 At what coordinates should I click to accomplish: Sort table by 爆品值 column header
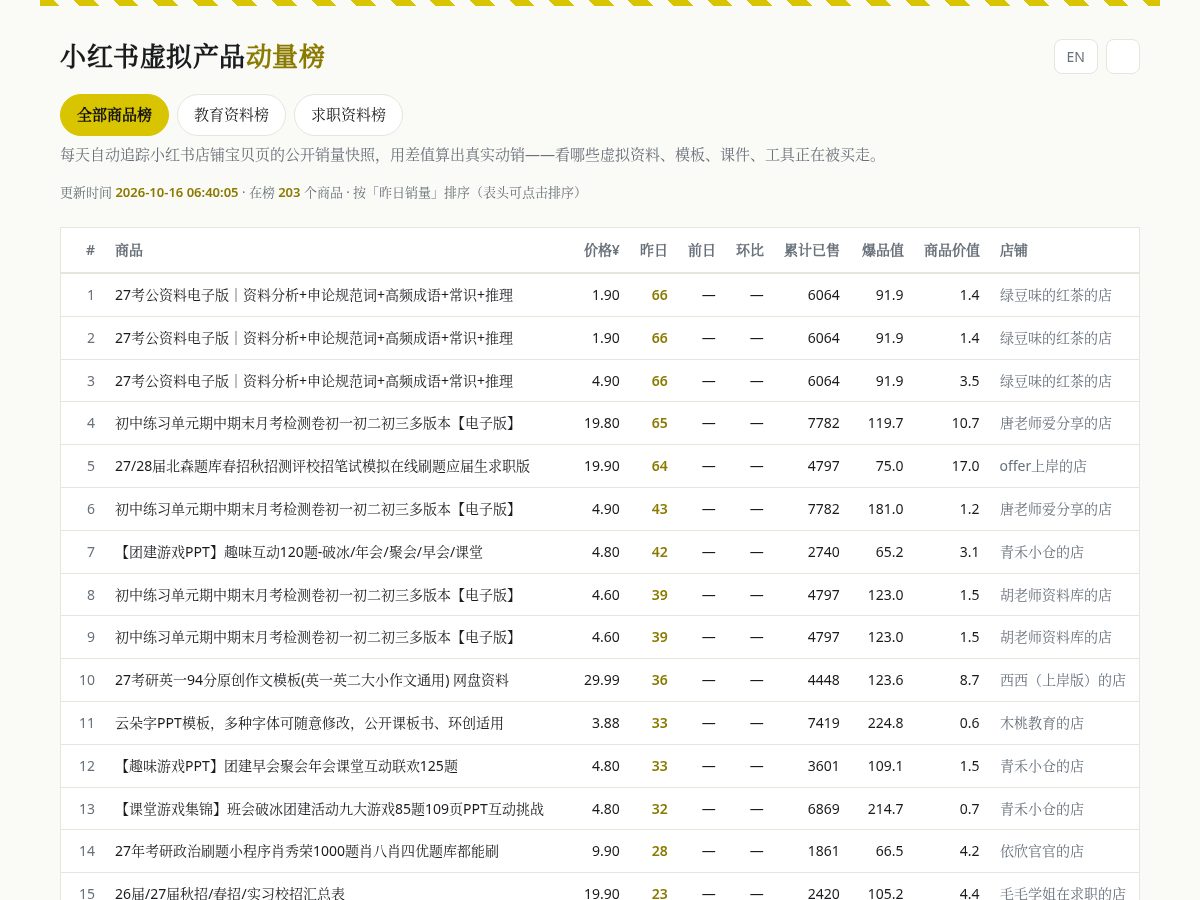pyautogui.click(x=883, y=250)
